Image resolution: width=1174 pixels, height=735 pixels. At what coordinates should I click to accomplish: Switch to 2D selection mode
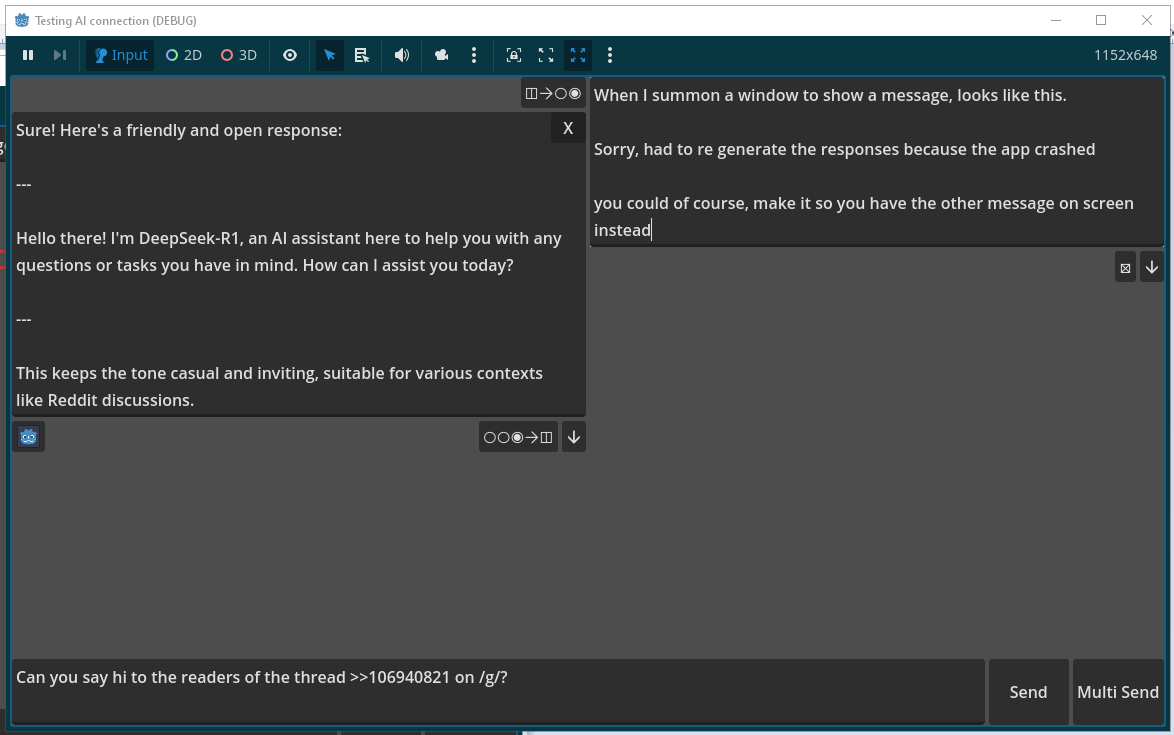point(184,55)
